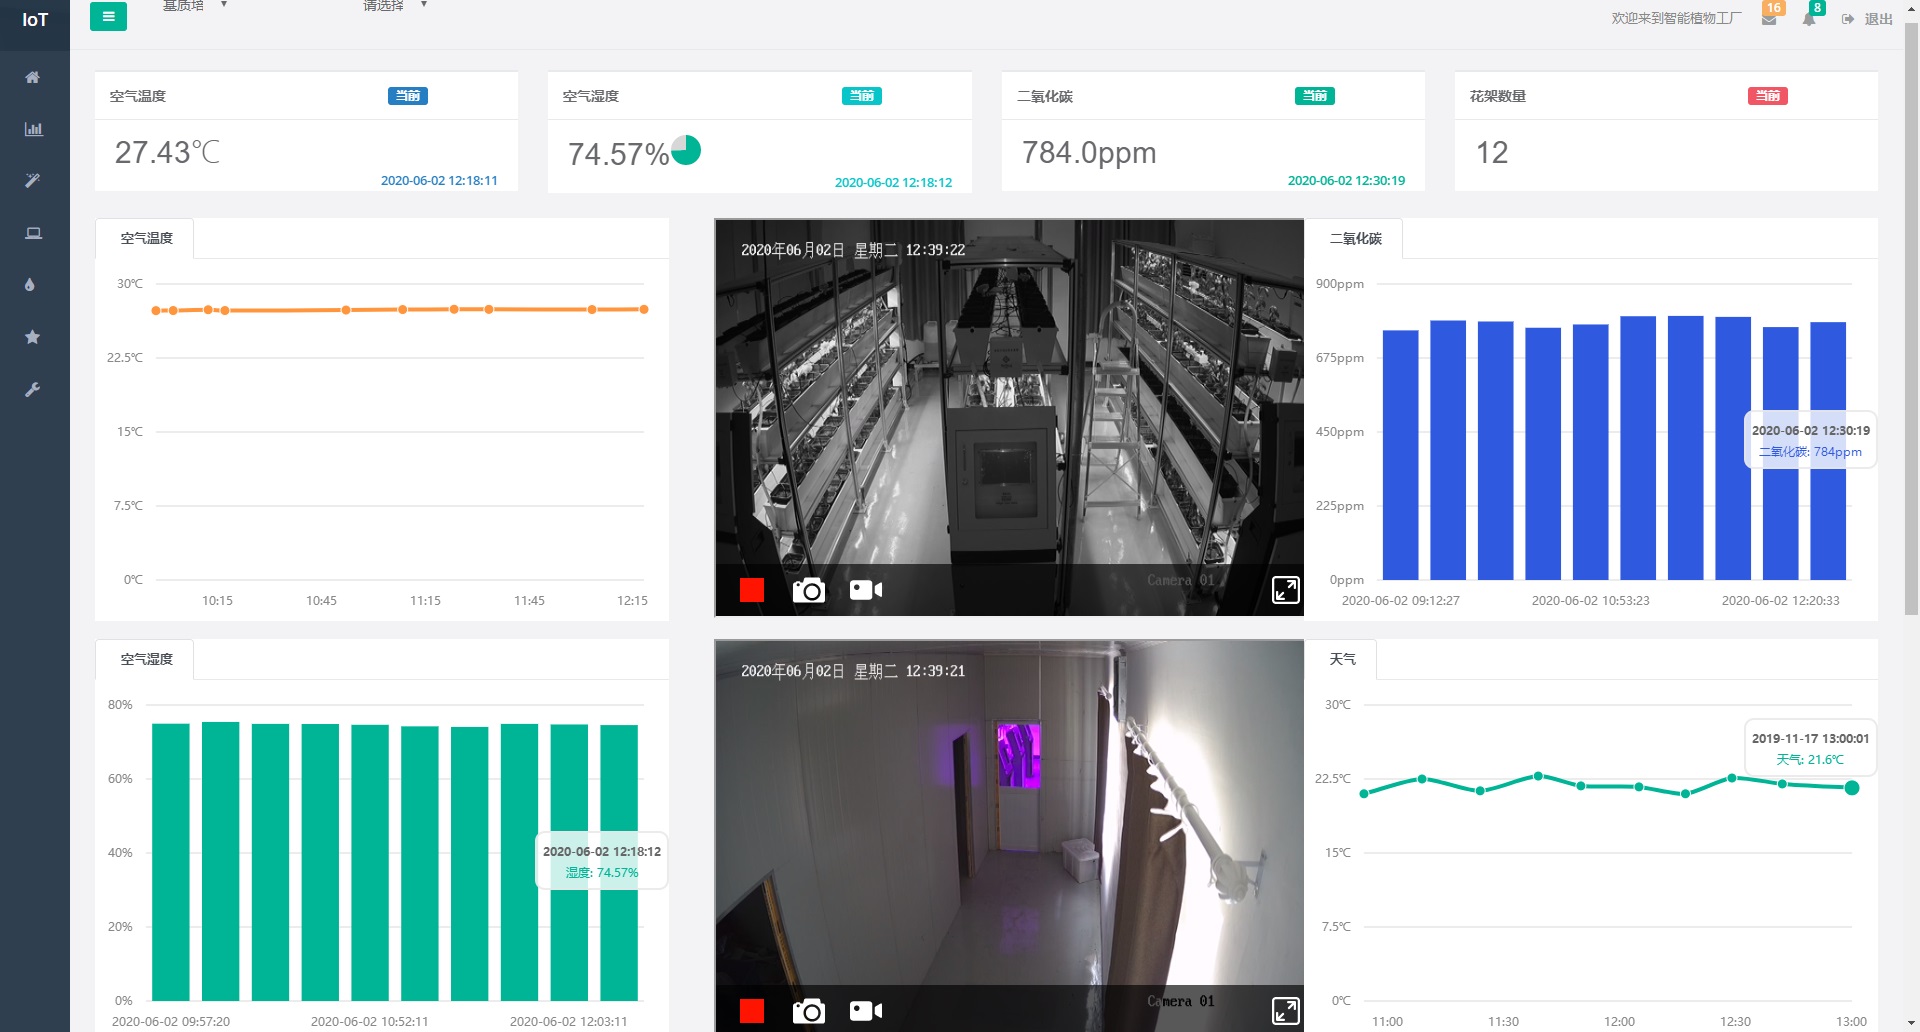Click the magic wand sidebar icon
Screen dimensions: 1920x1032
33,181
